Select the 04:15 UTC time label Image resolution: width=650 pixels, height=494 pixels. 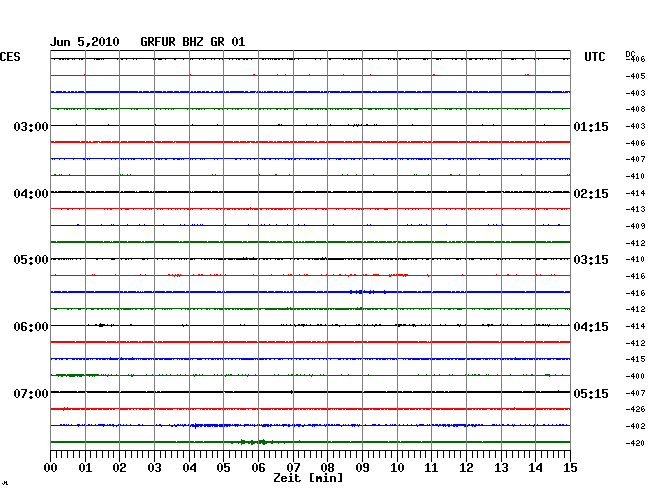591,327
